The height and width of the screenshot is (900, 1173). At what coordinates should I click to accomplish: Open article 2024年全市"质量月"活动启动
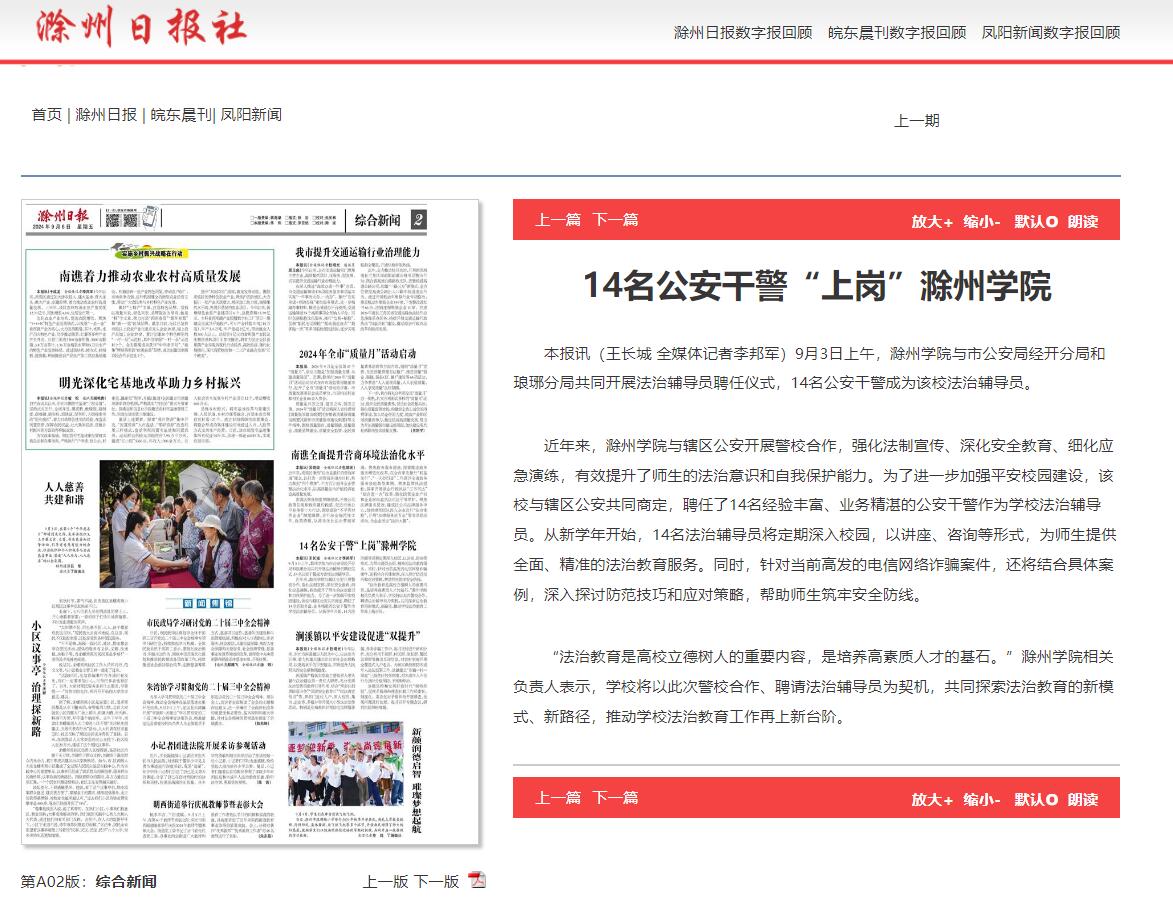pyautogui.click(x=358, y=353)
